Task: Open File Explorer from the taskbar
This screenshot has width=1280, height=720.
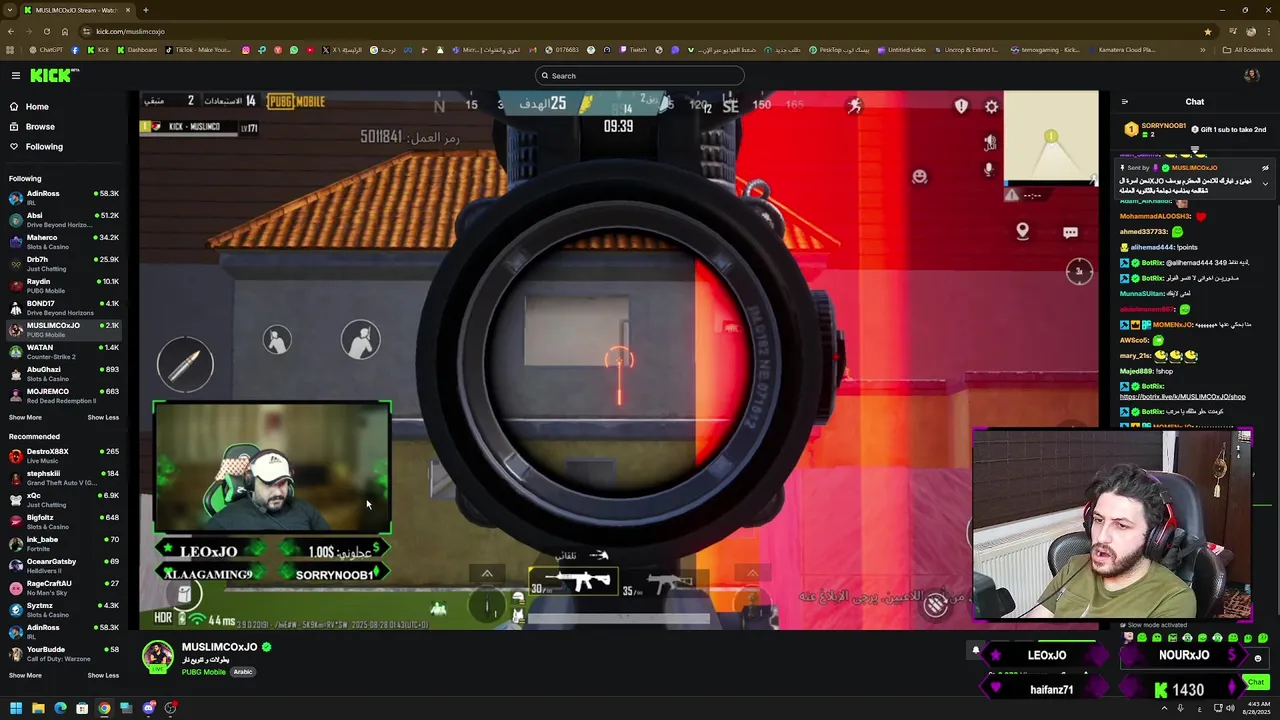Action: (38, 709)
